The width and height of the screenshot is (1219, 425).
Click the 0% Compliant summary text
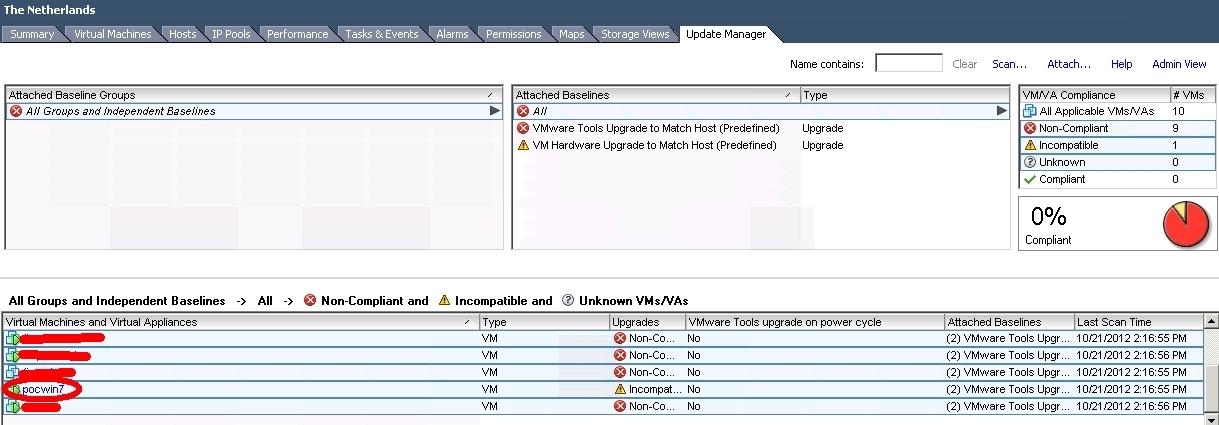click(1049, 225)
